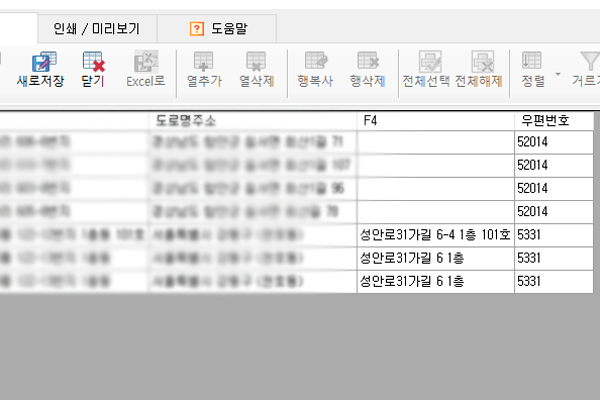Click the F4 column header
Viewport: 600px width, 400px height.
[x=435, y=121]
